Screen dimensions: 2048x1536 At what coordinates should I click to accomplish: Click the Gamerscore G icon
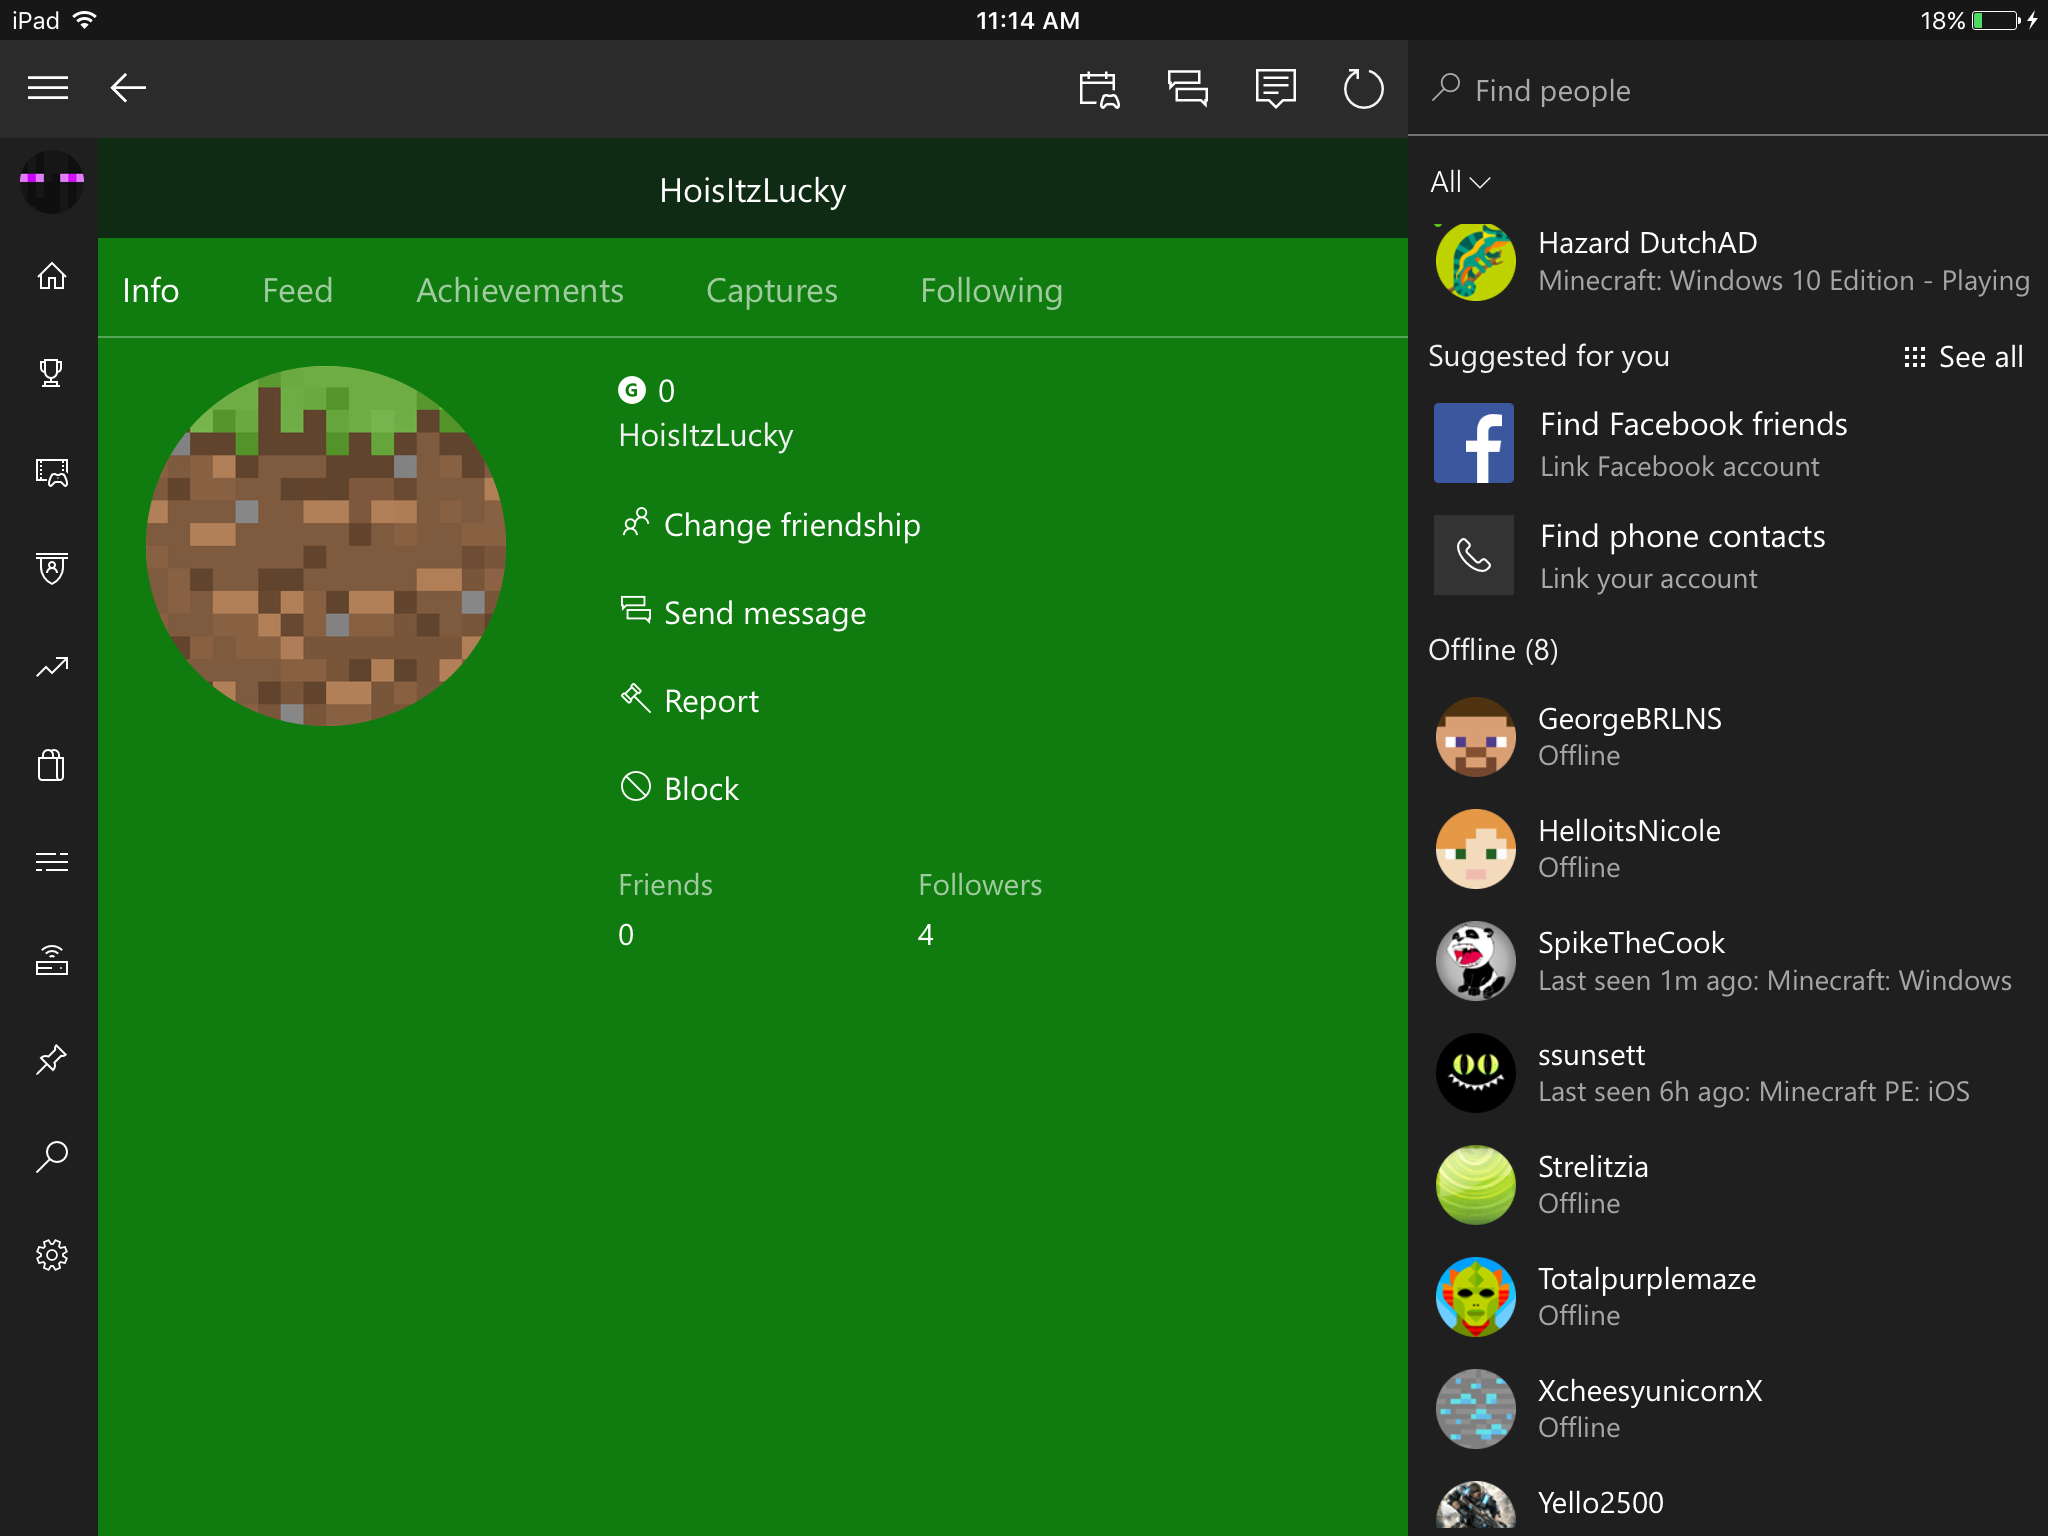pos(632,390)
